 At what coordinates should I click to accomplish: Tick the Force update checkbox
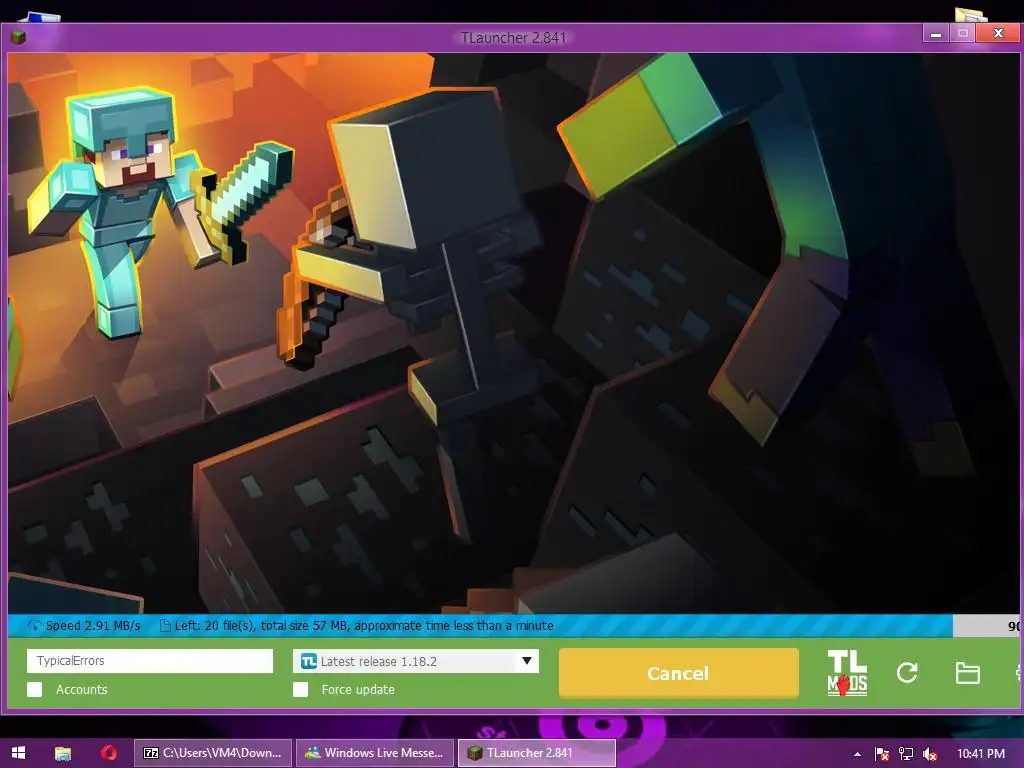point(300,690)
